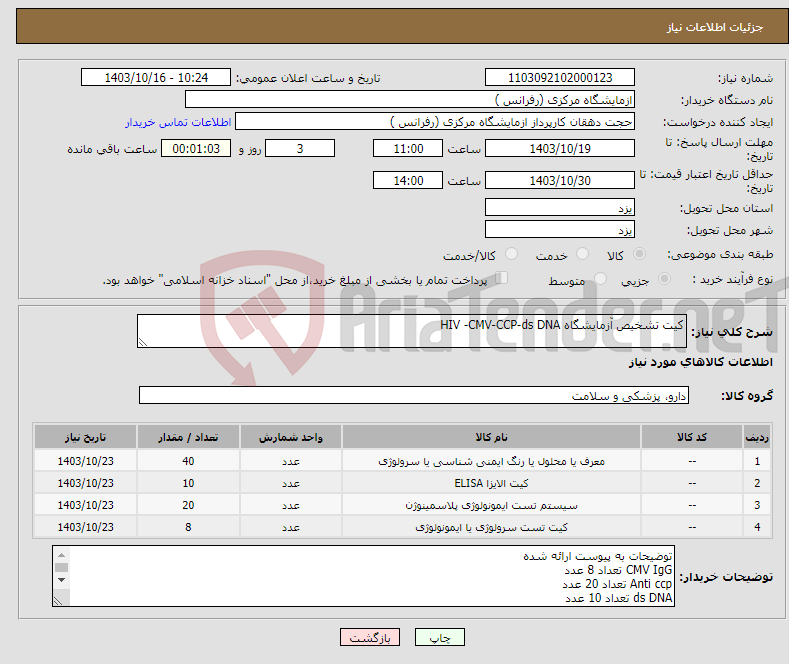The height and width of the screenshot is (664, 789).
Task: Select the متوسط purchase type radio
Action: (600, 278)
